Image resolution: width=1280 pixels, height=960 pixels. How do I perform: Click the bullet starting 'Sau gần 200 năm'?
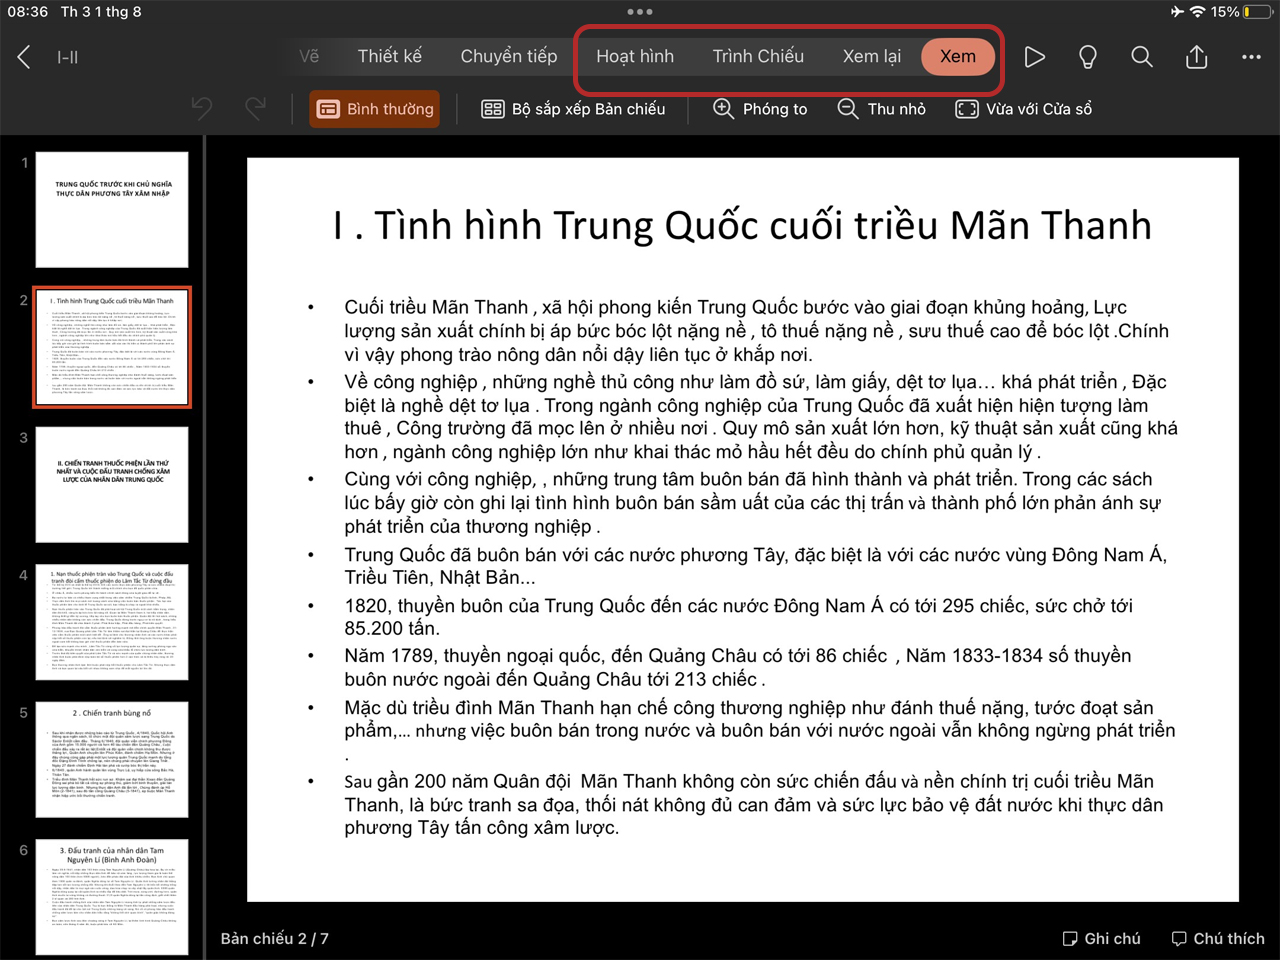click(754, 804)
